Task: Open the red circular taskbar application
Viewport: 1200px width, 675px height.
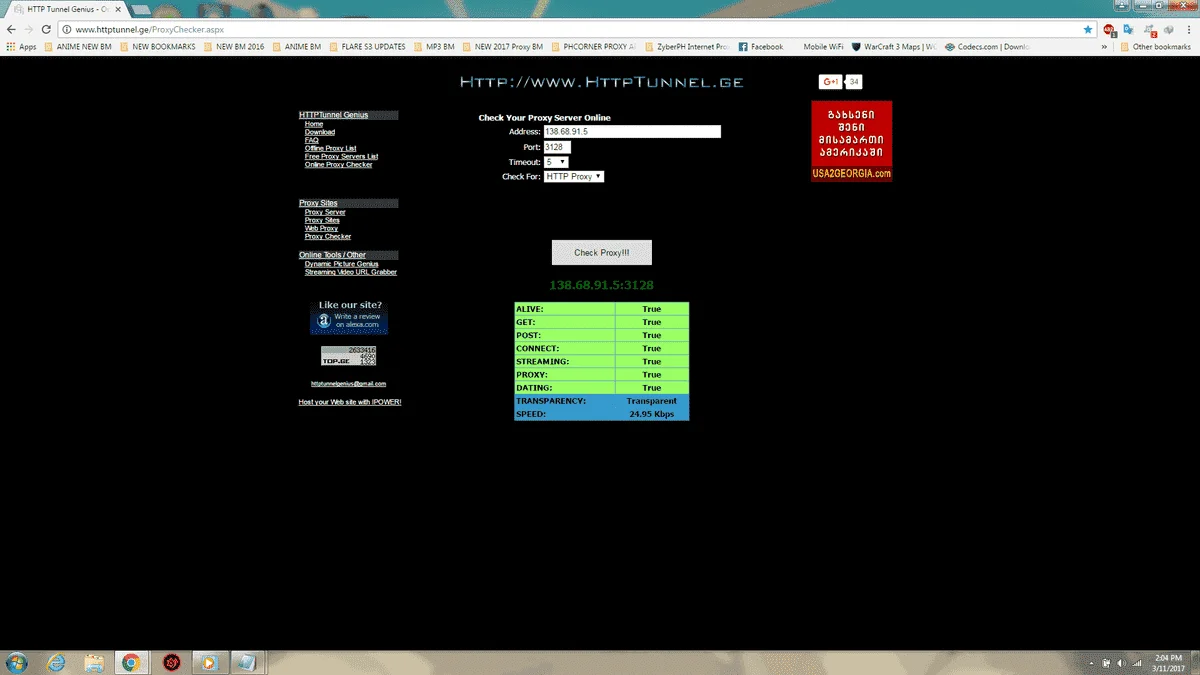Action: point(171,662)
